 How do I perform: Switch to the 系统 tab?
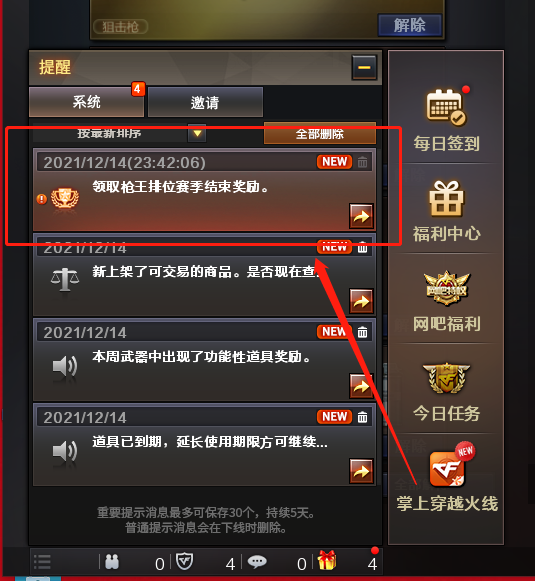[86, 102]
